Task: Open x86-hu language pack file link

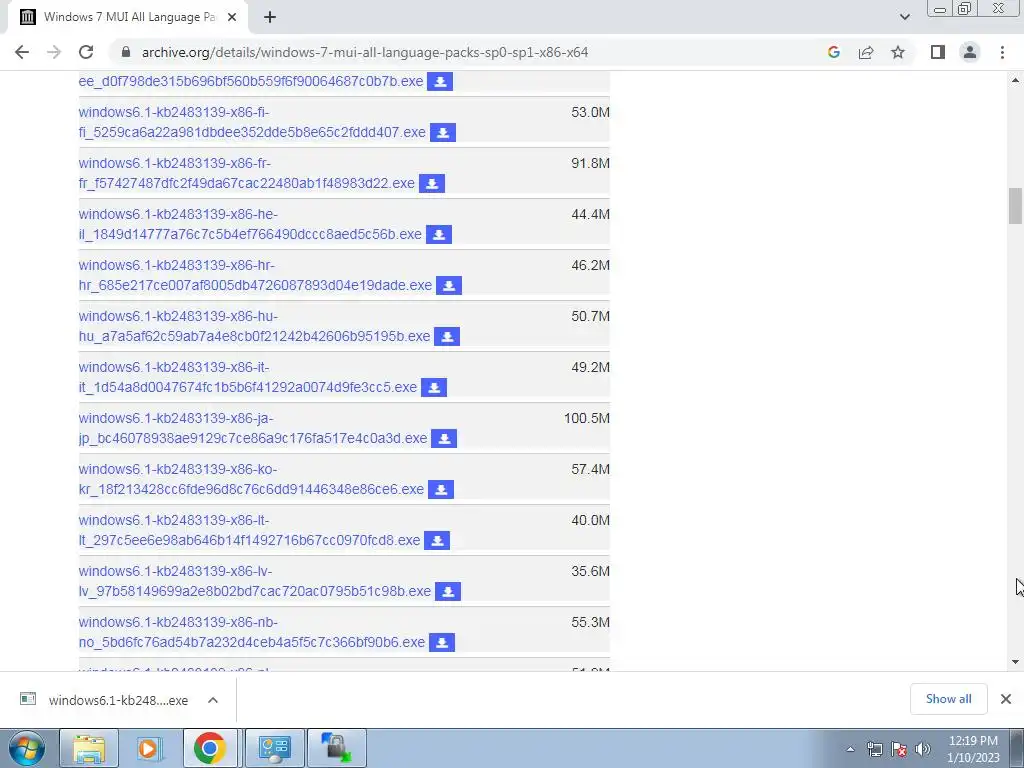Action: (255, 326)
